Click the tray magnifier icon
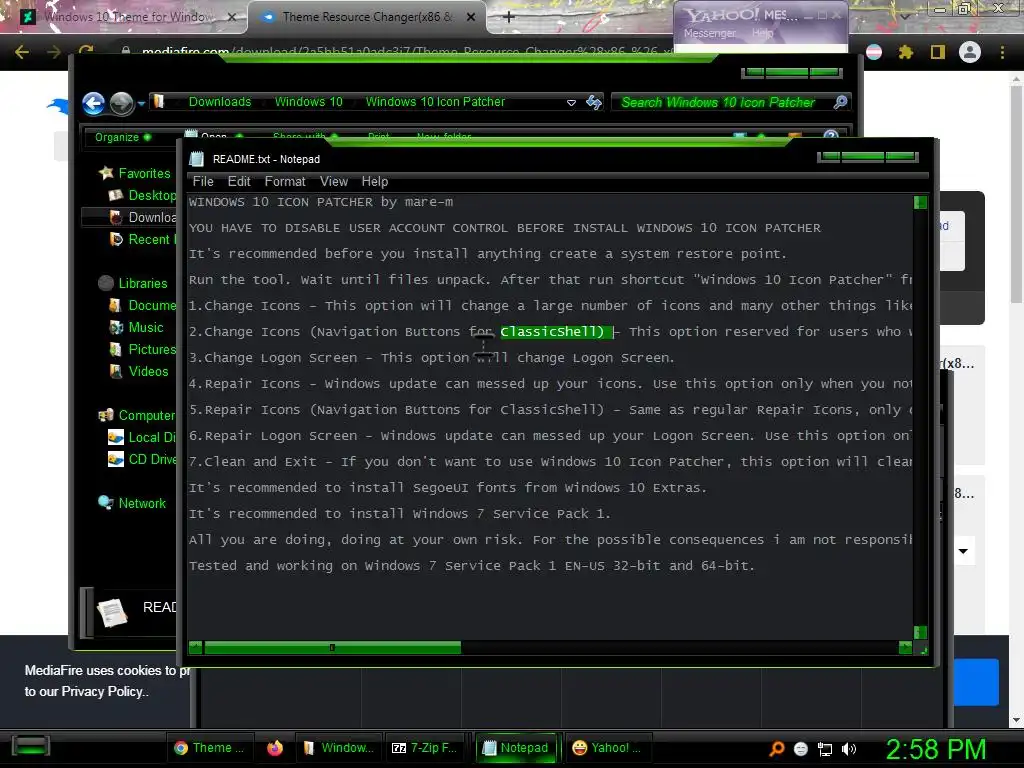The image size is (1024, 768). tap(777, 749)
